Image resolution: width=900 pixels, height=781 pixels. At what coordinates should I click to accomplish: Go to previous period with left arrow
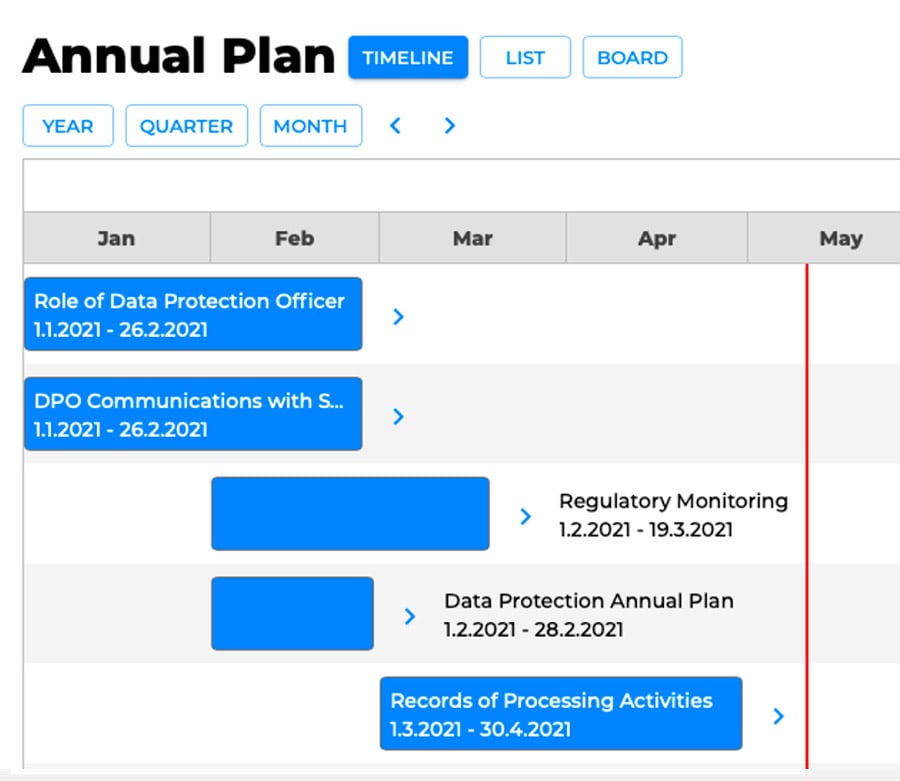click(x=395, y=126)
